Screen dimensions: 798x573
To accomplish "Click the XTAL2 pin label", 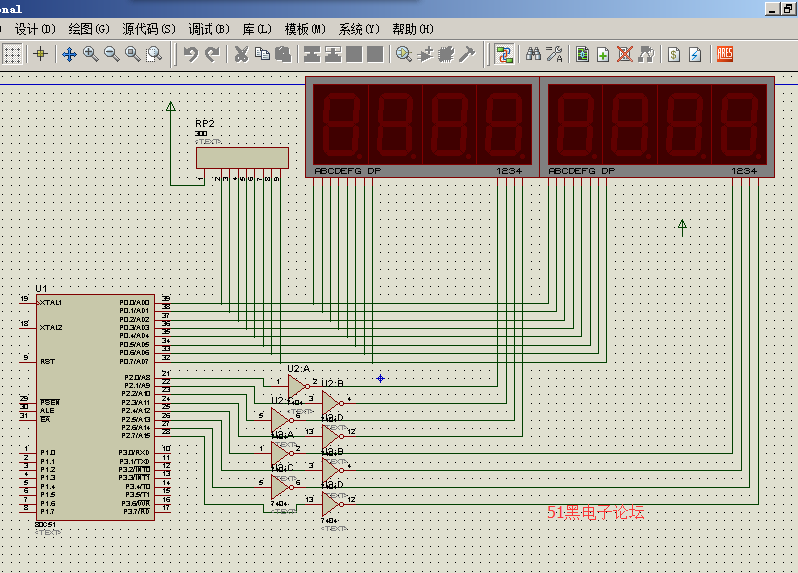I will pyautogui.click(x=51, y=327).
